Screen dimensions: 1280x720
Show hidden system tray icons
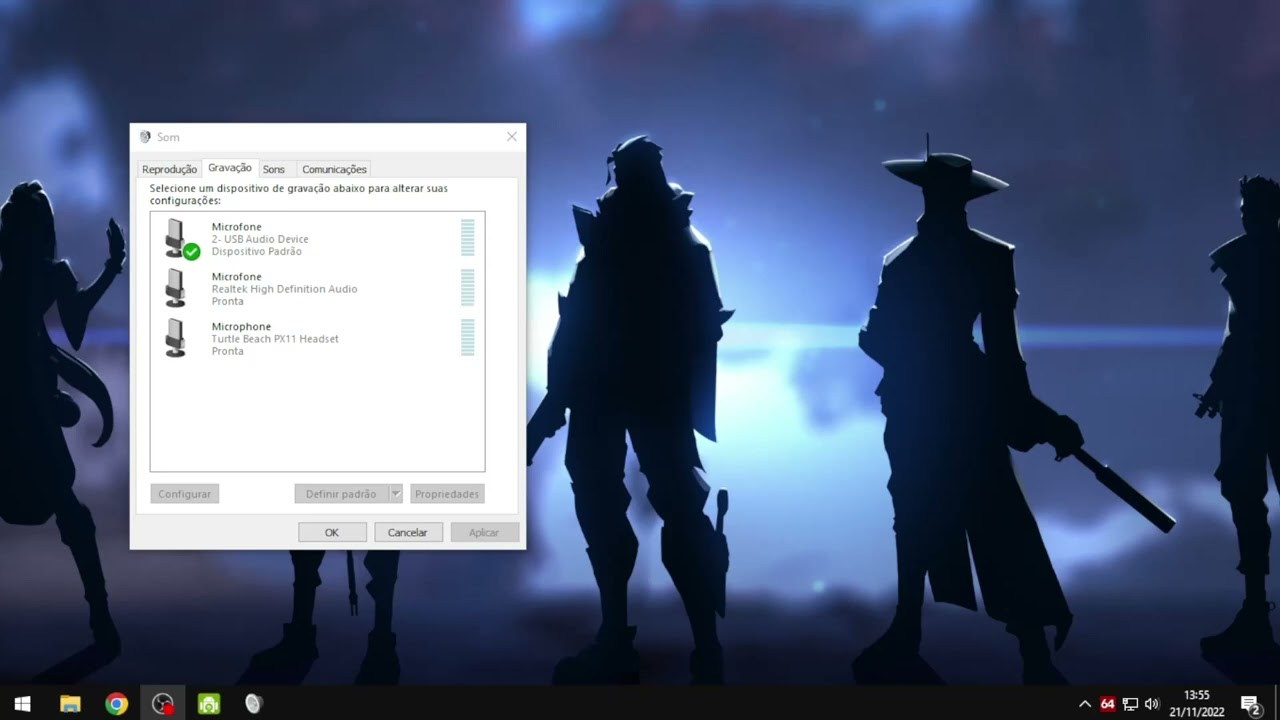[x=1085, y=704]
